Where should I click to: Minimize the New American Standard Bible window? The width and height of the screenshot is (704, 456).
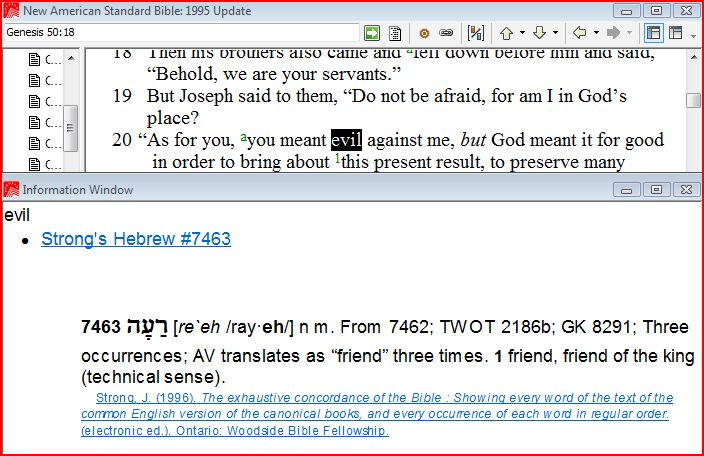click(627, 11)
